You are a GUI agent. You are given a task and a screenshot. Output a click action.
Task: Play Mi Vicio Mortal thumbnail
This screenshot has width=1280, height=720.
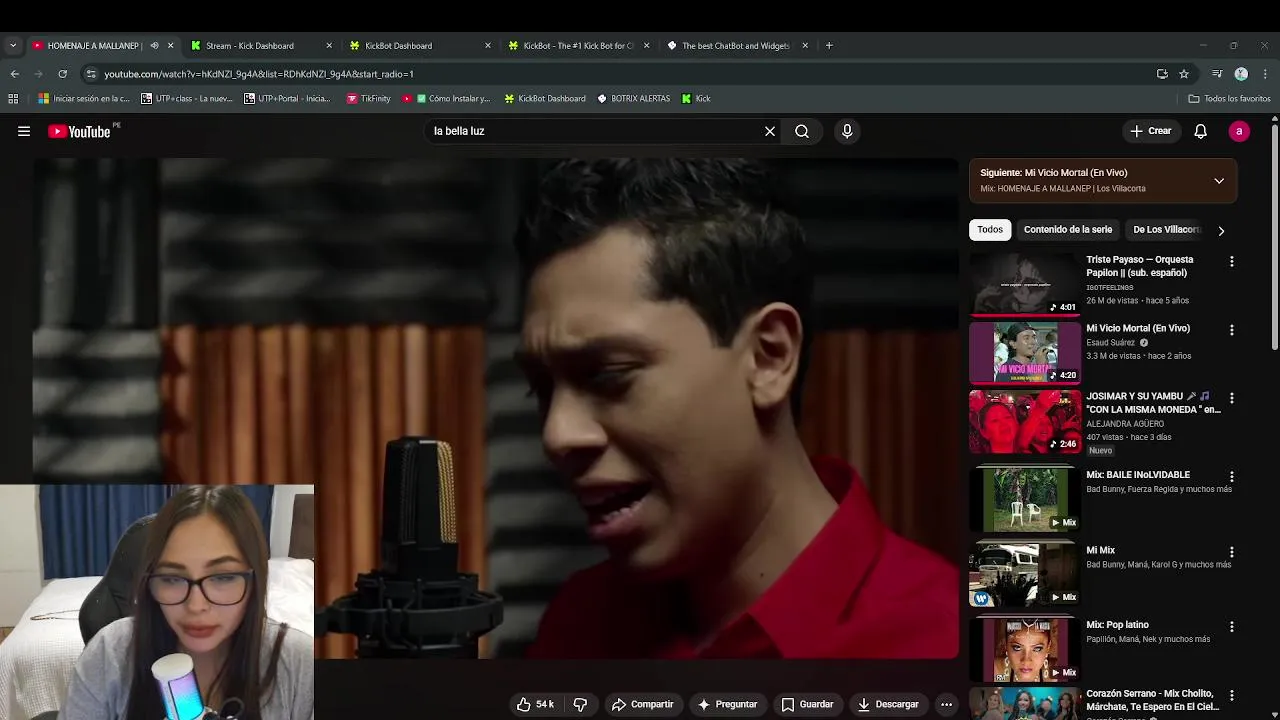pos(1024,353)
